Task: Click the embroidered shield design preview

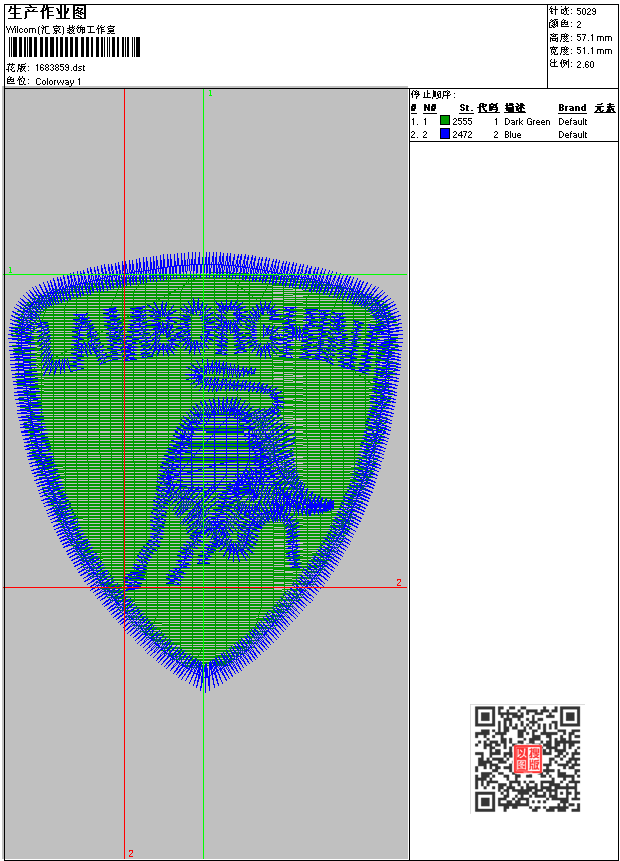Action: (205, 471)
